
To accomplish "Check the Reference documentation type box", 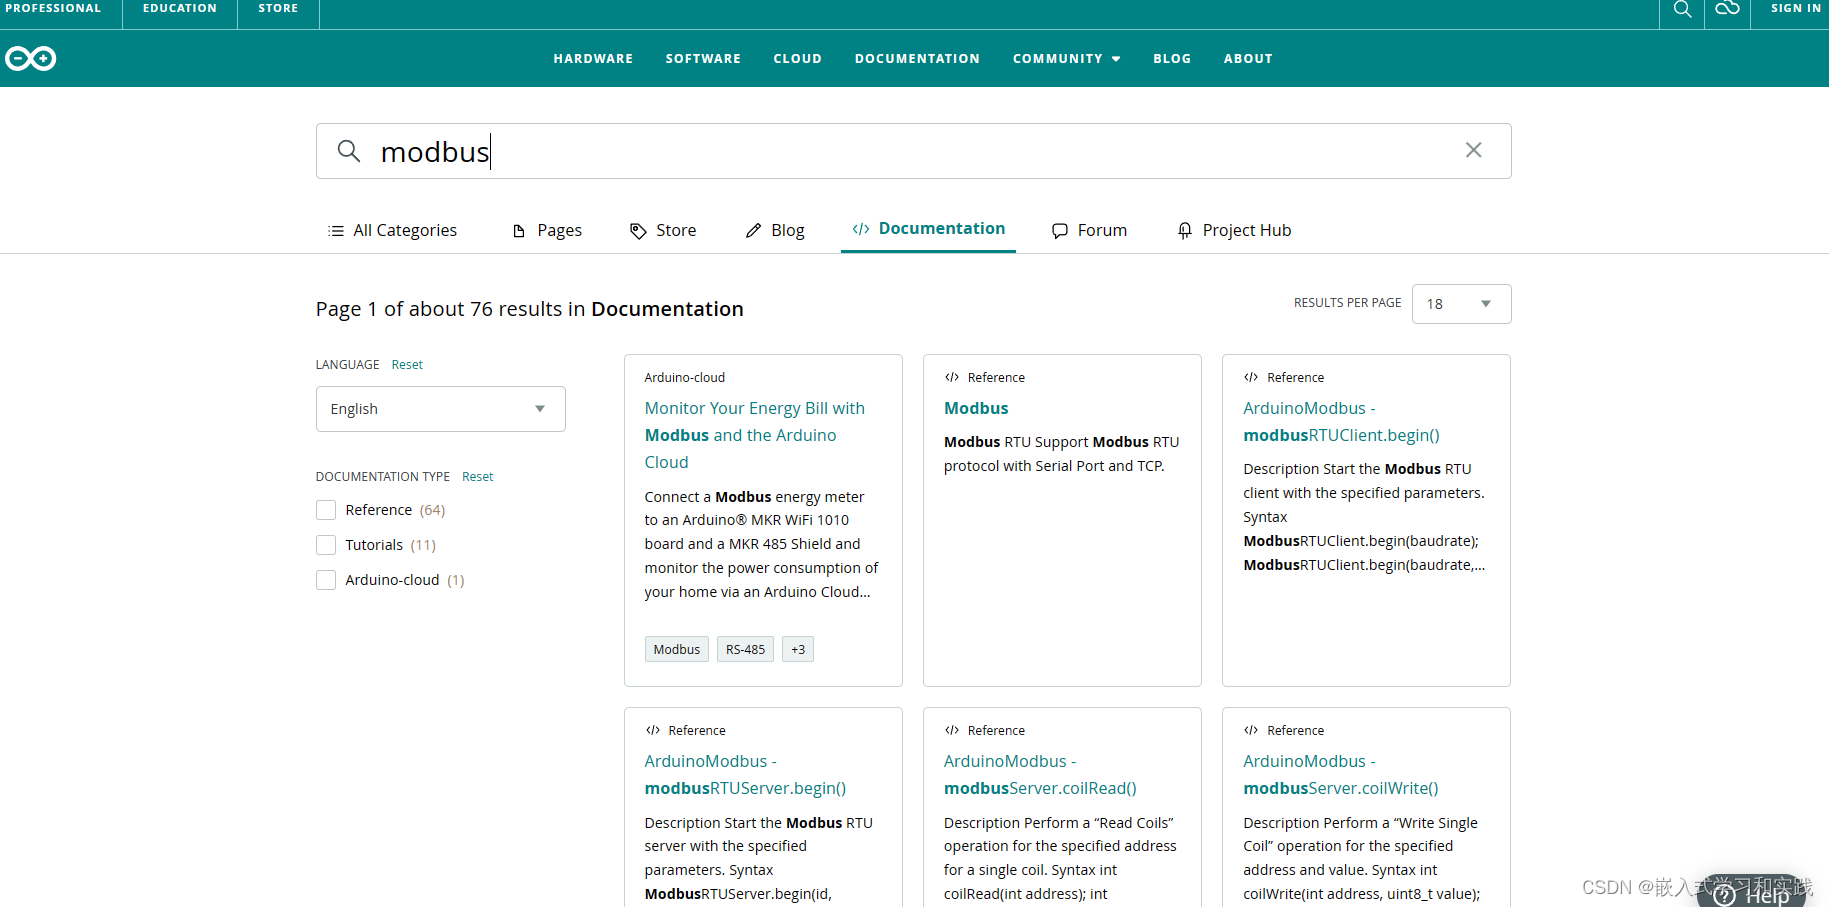I will click(x=326, y=510).
